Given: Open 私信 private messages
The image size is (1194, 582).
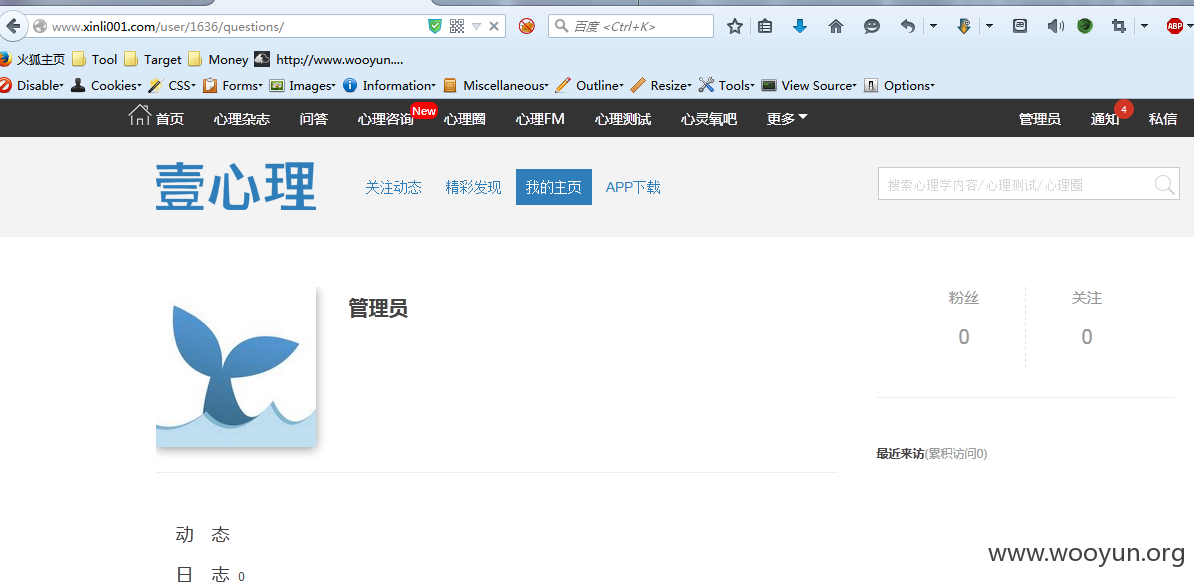Looking at the screenshot, I should [1163, 119].
